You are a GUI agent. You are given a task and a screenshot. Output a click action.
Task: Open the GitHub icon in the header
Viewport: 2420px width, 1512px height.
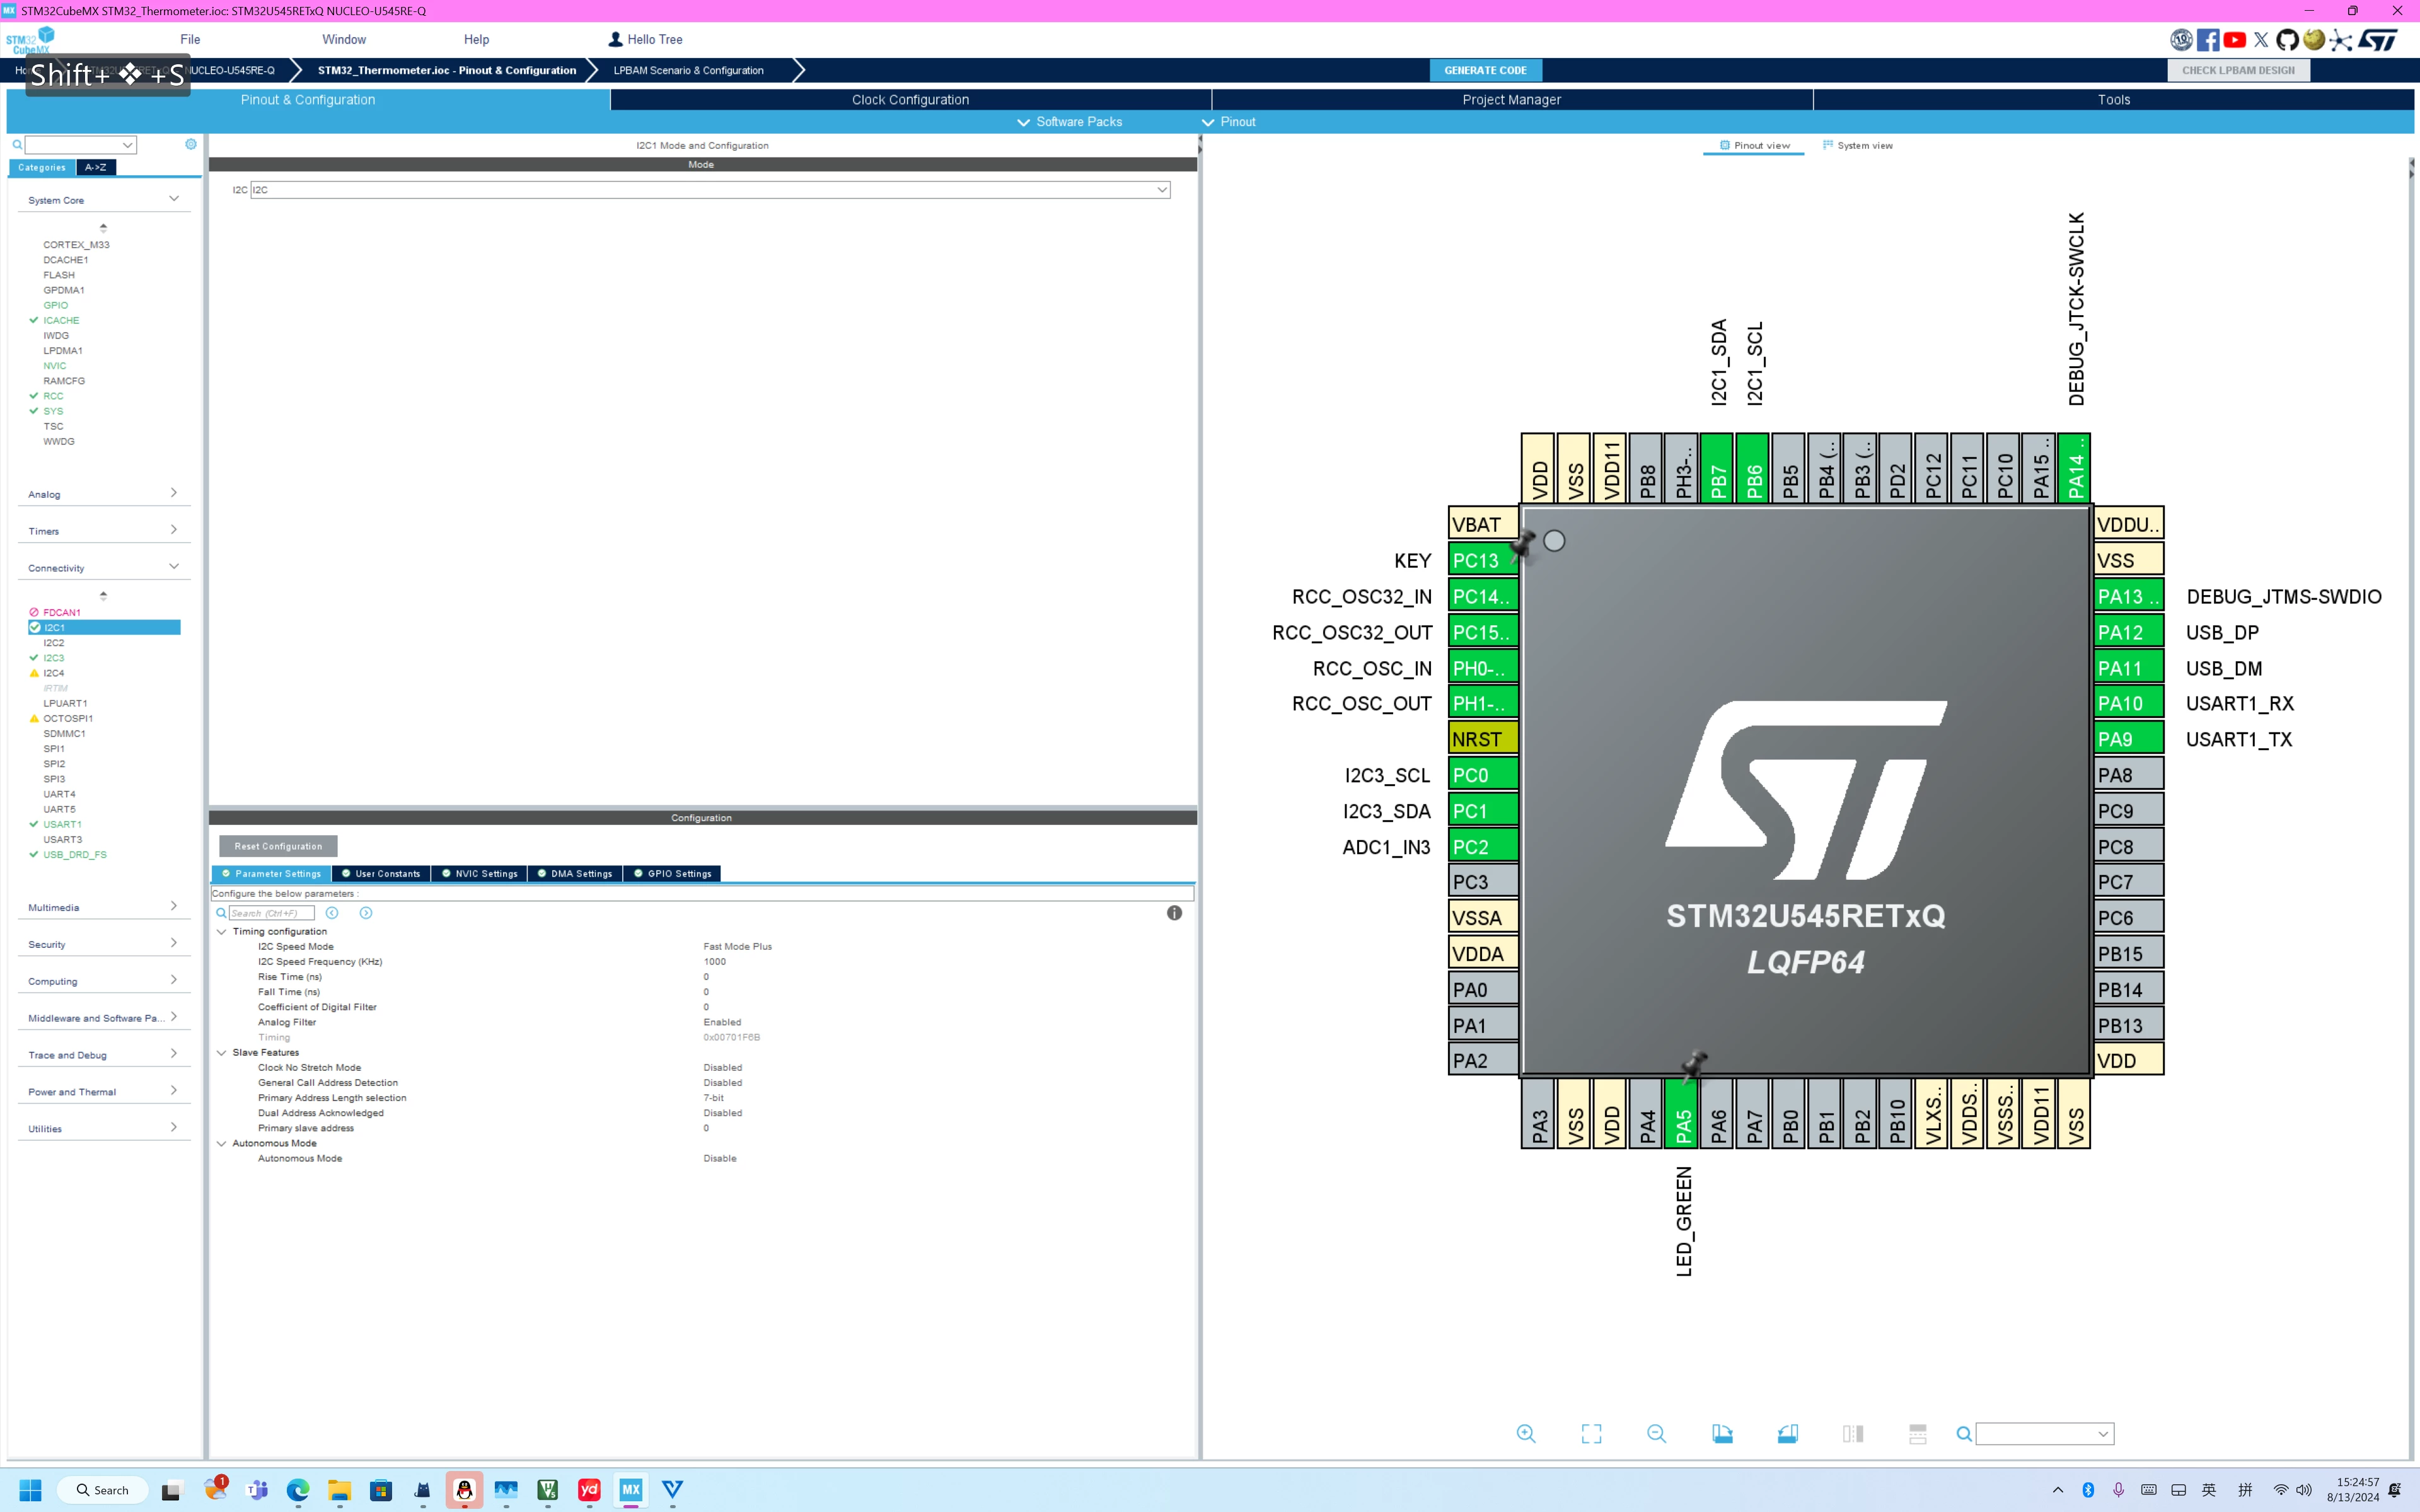tap(2287, 40)
